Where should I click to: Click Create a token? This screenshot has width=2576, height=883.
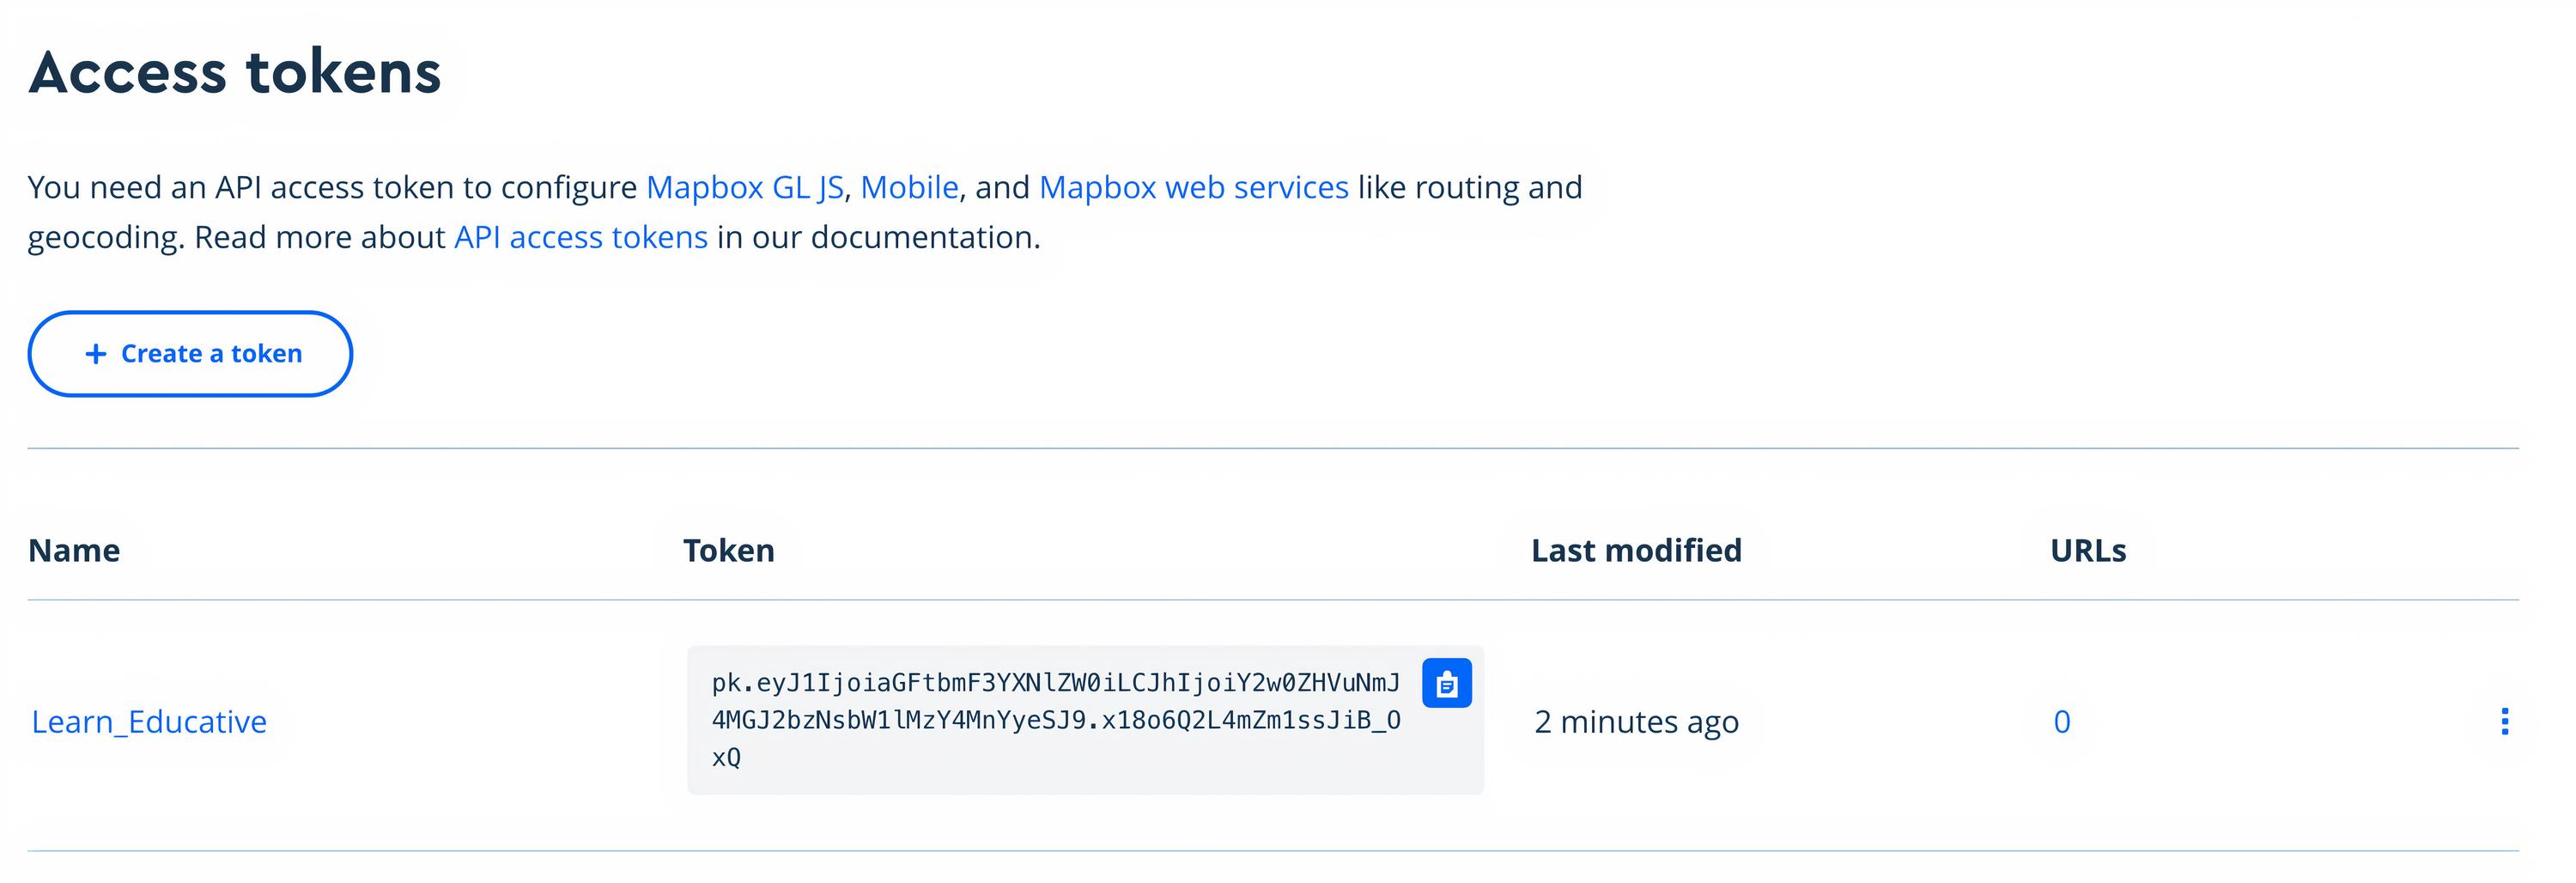click(190, 353)
